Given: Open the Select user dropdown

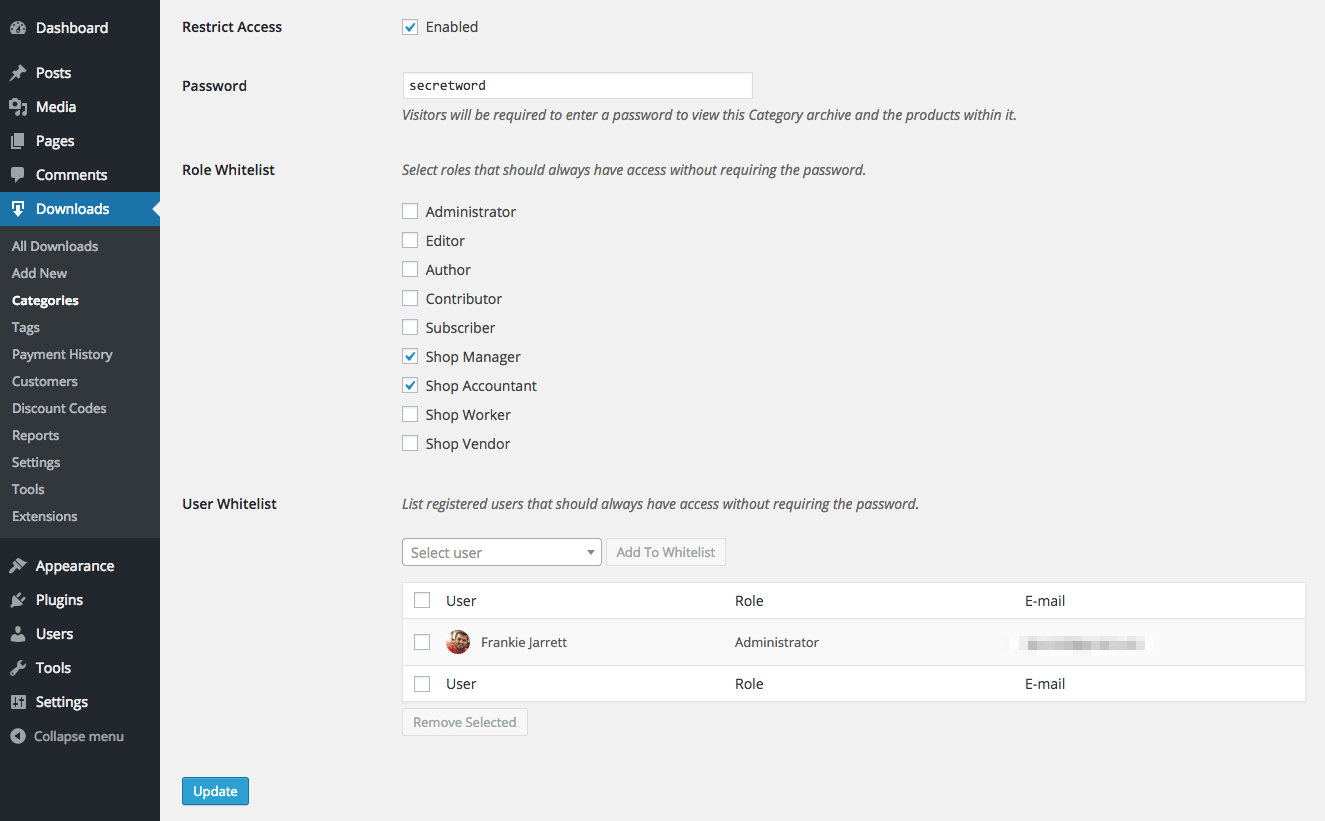Looking at the screenshot, I should click(x=501, y=552).
